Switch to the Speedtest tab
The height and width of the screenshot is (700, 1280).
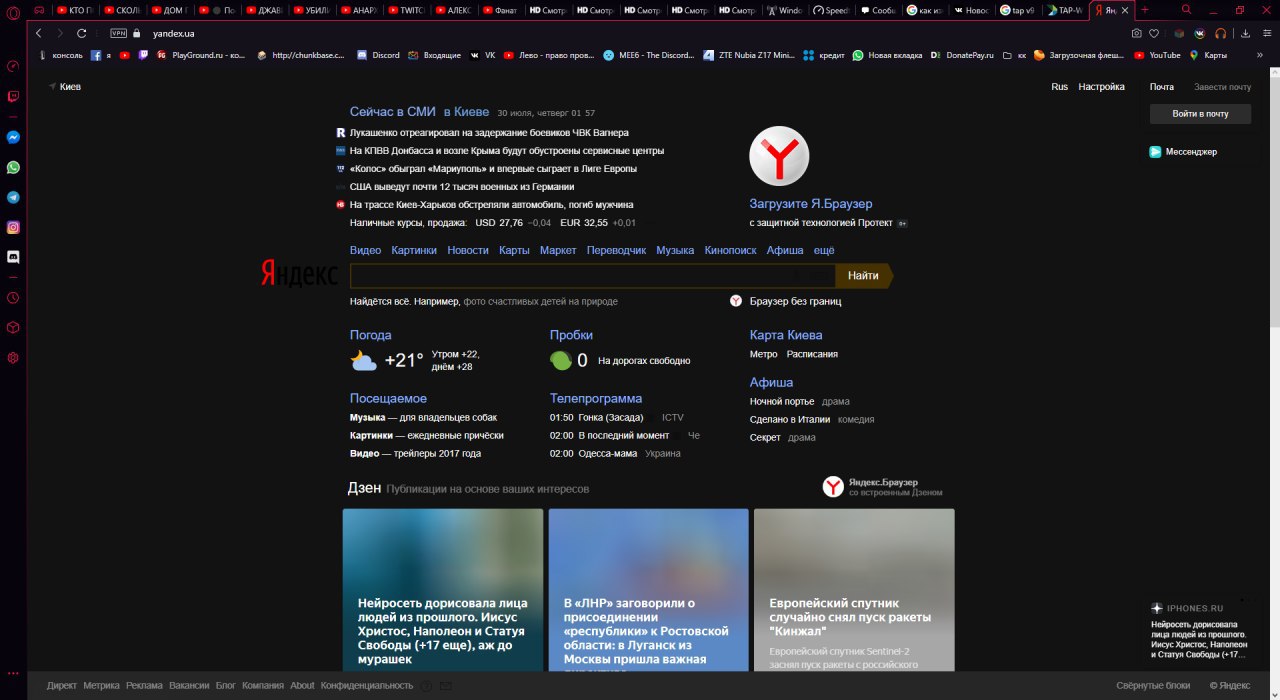[x=831, y=10]
